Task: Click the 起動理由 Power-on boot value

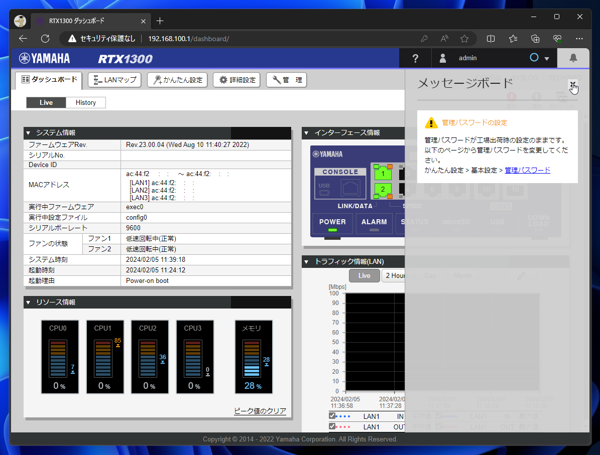Action: (x=147, y=281)
